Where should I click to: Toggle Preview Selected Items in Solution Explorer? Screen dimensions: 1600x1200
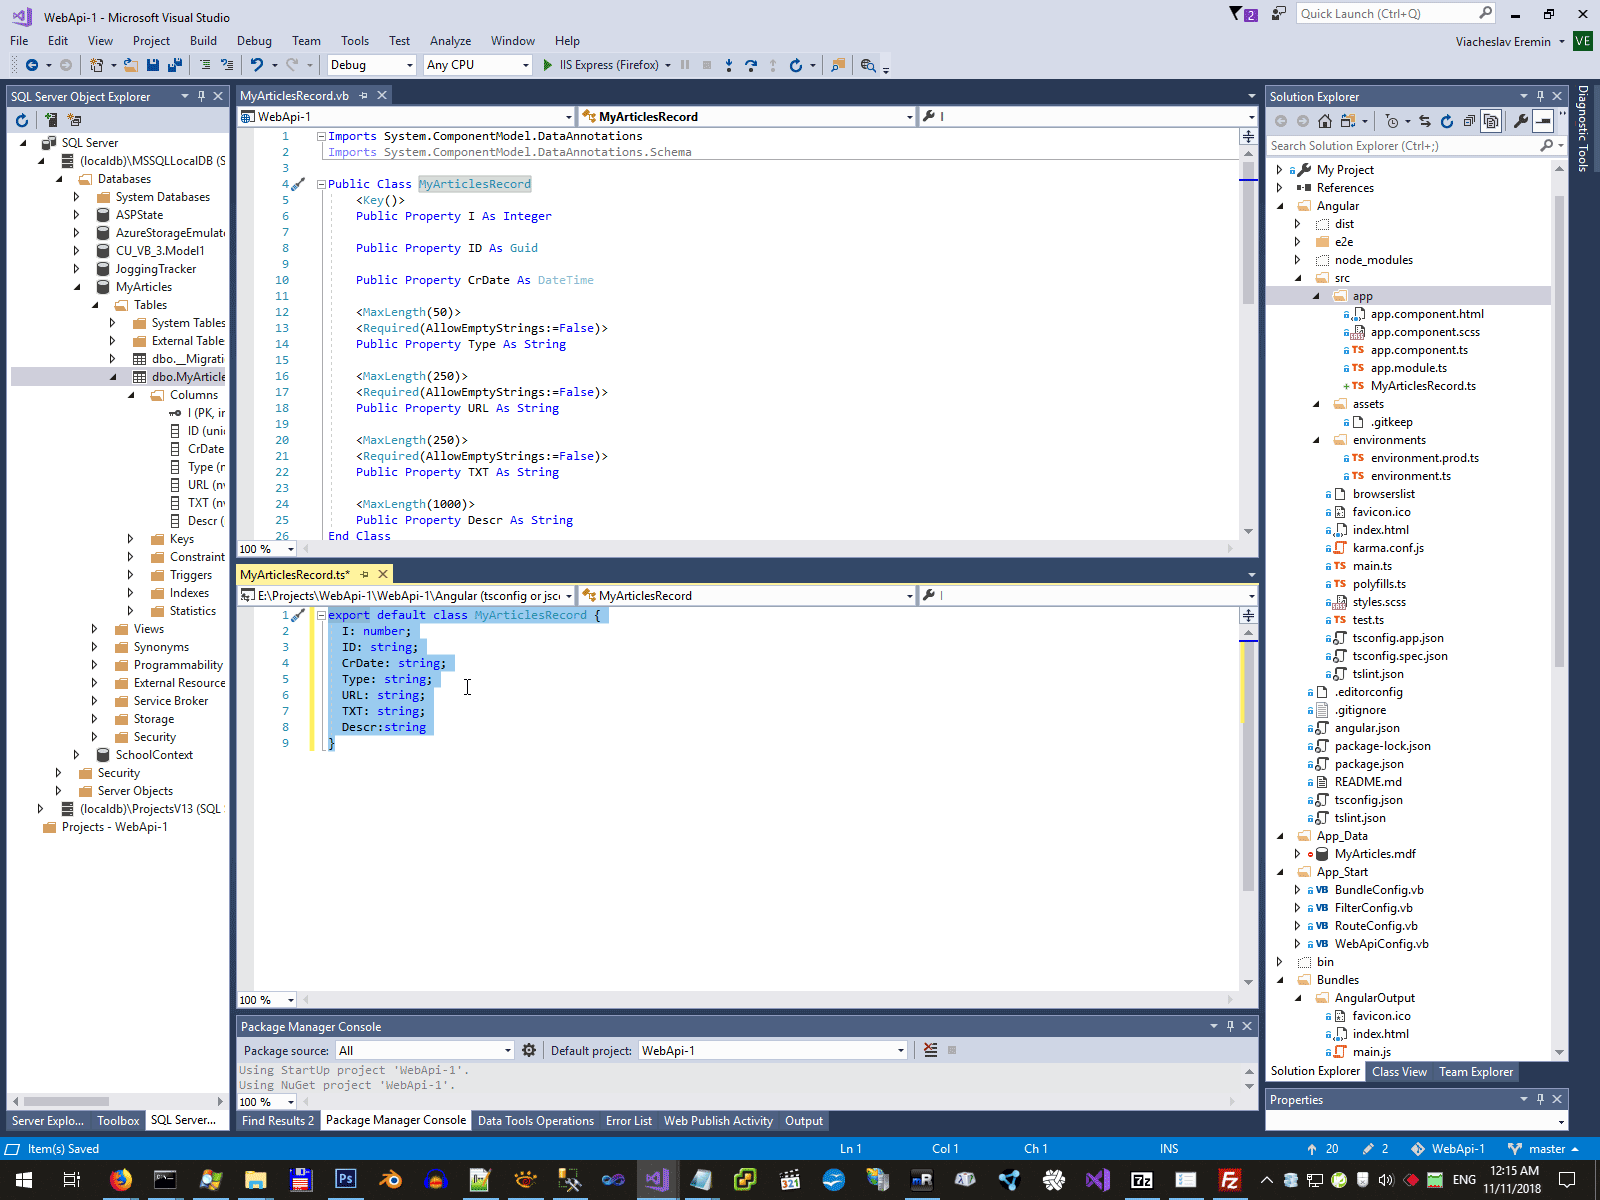click(x=1543, y=121)
